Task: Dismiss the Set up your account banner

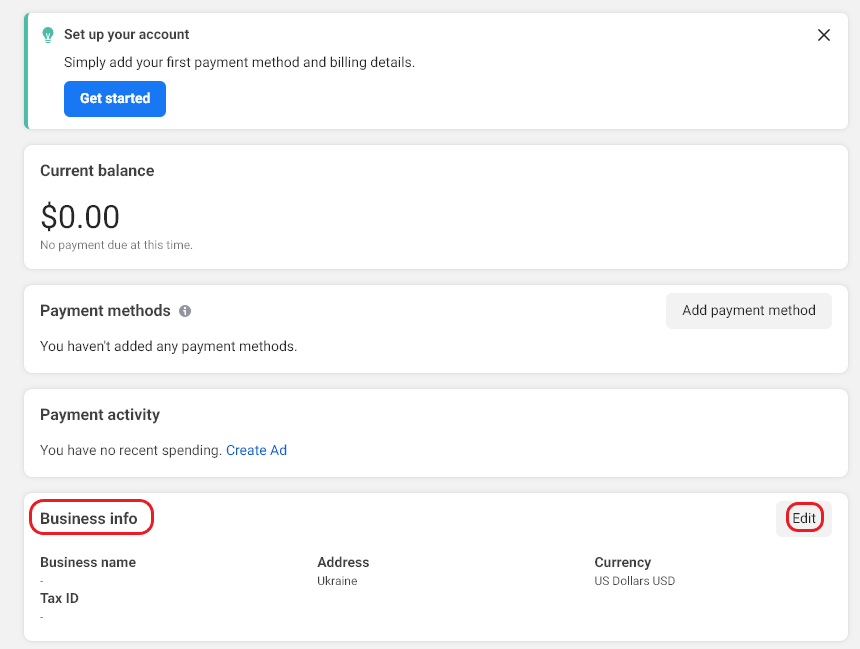Action: [x=824, y=35]
